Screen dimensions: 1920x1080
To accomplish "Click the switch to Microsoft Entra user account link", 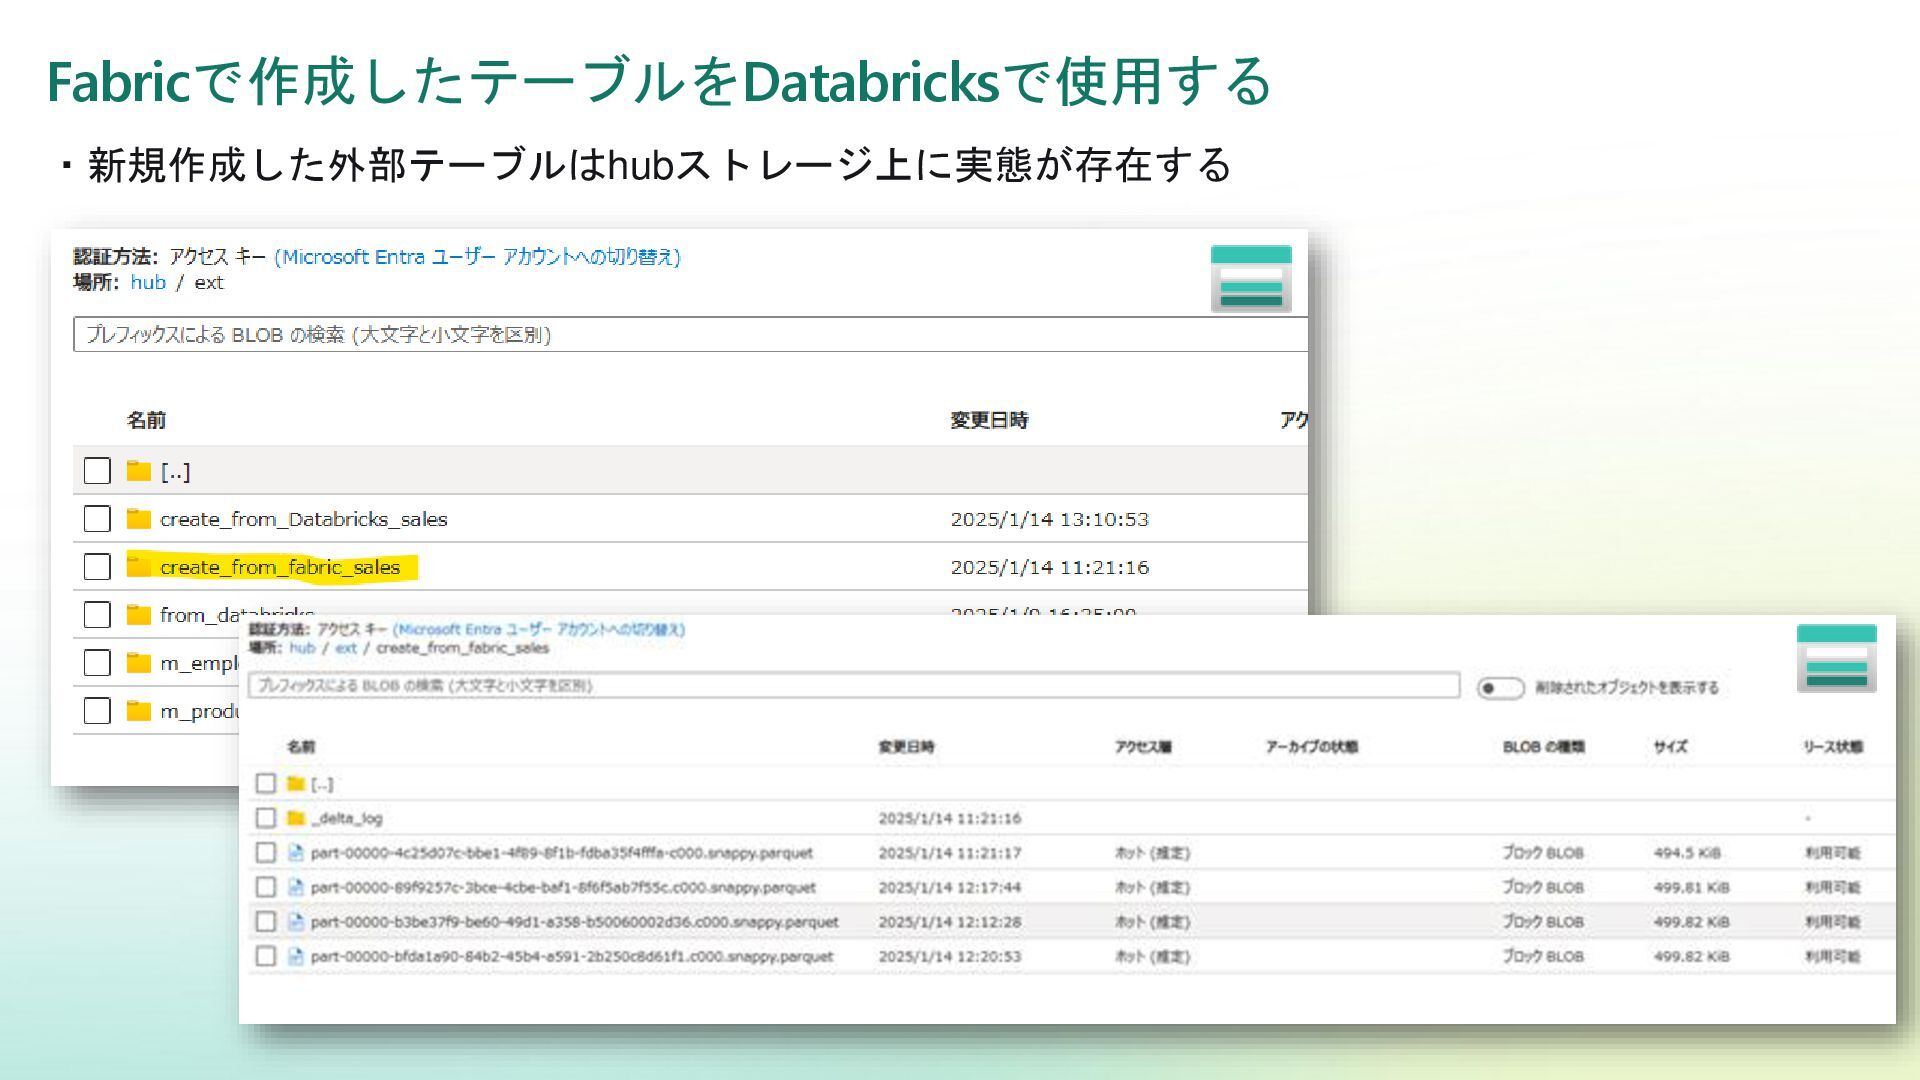I will (x=477, y=257).
